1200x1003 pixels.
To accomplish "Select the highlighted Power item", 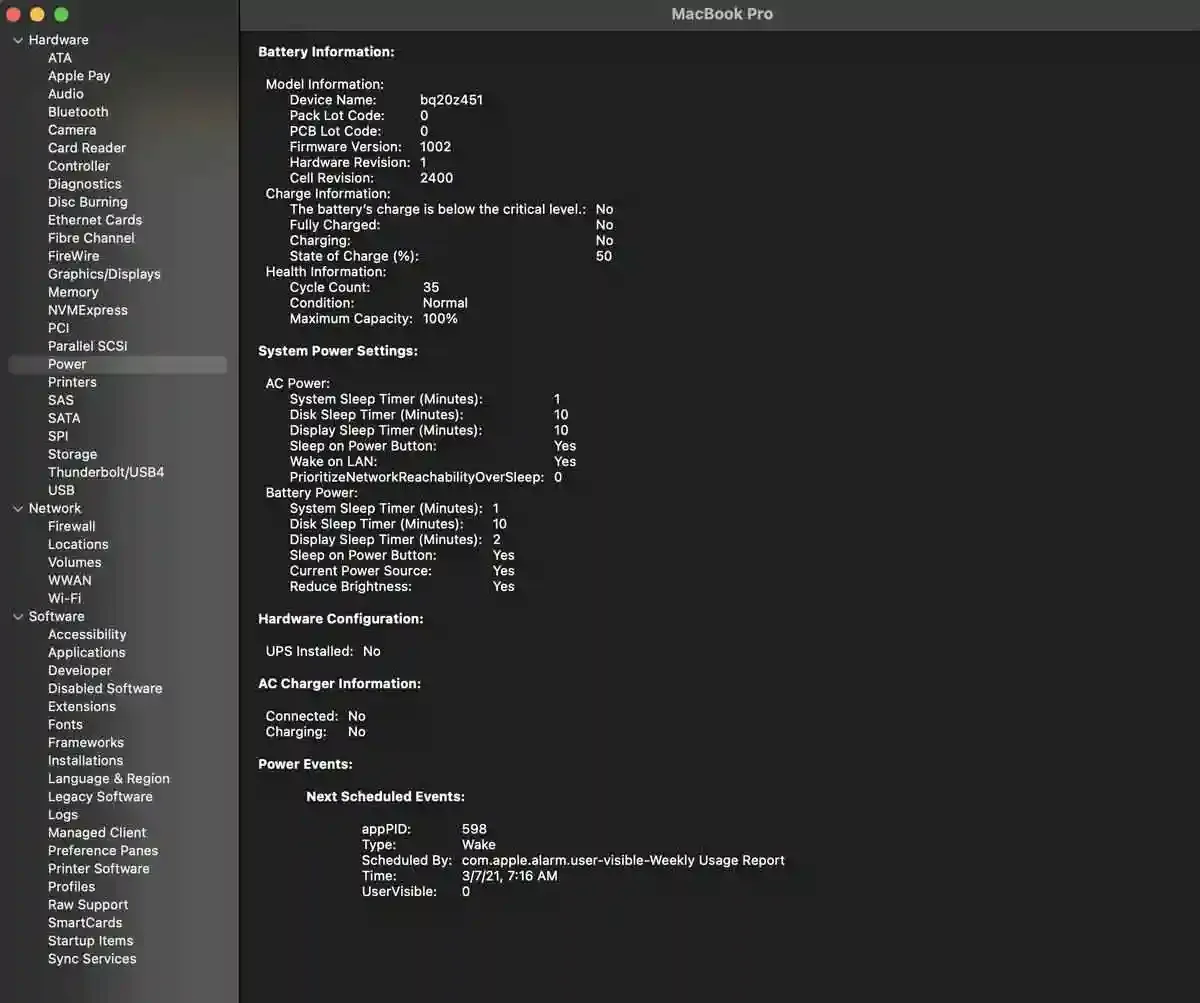I will 118,364.
